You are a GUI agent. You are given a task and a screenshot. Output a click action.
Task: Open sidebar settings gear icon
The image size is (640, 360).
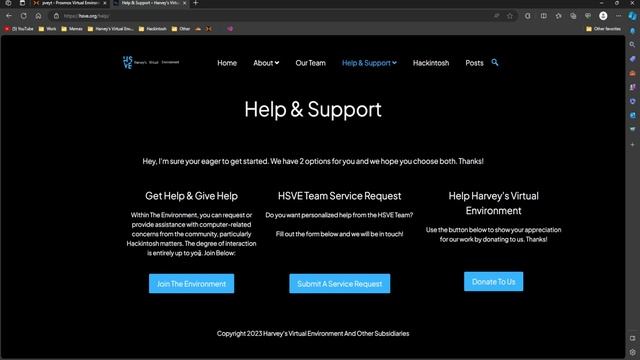coord(632,352)
